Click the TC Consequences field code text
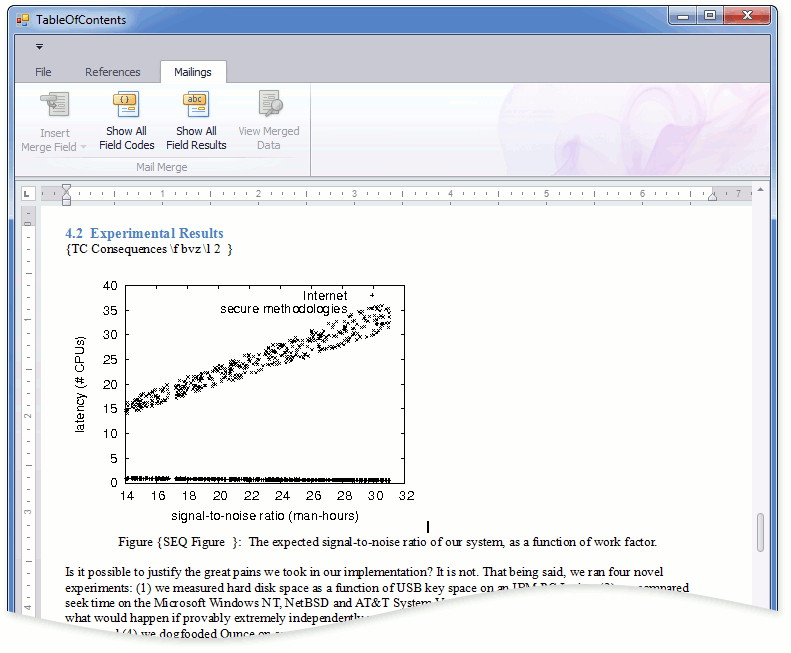 tap(149, 249)
